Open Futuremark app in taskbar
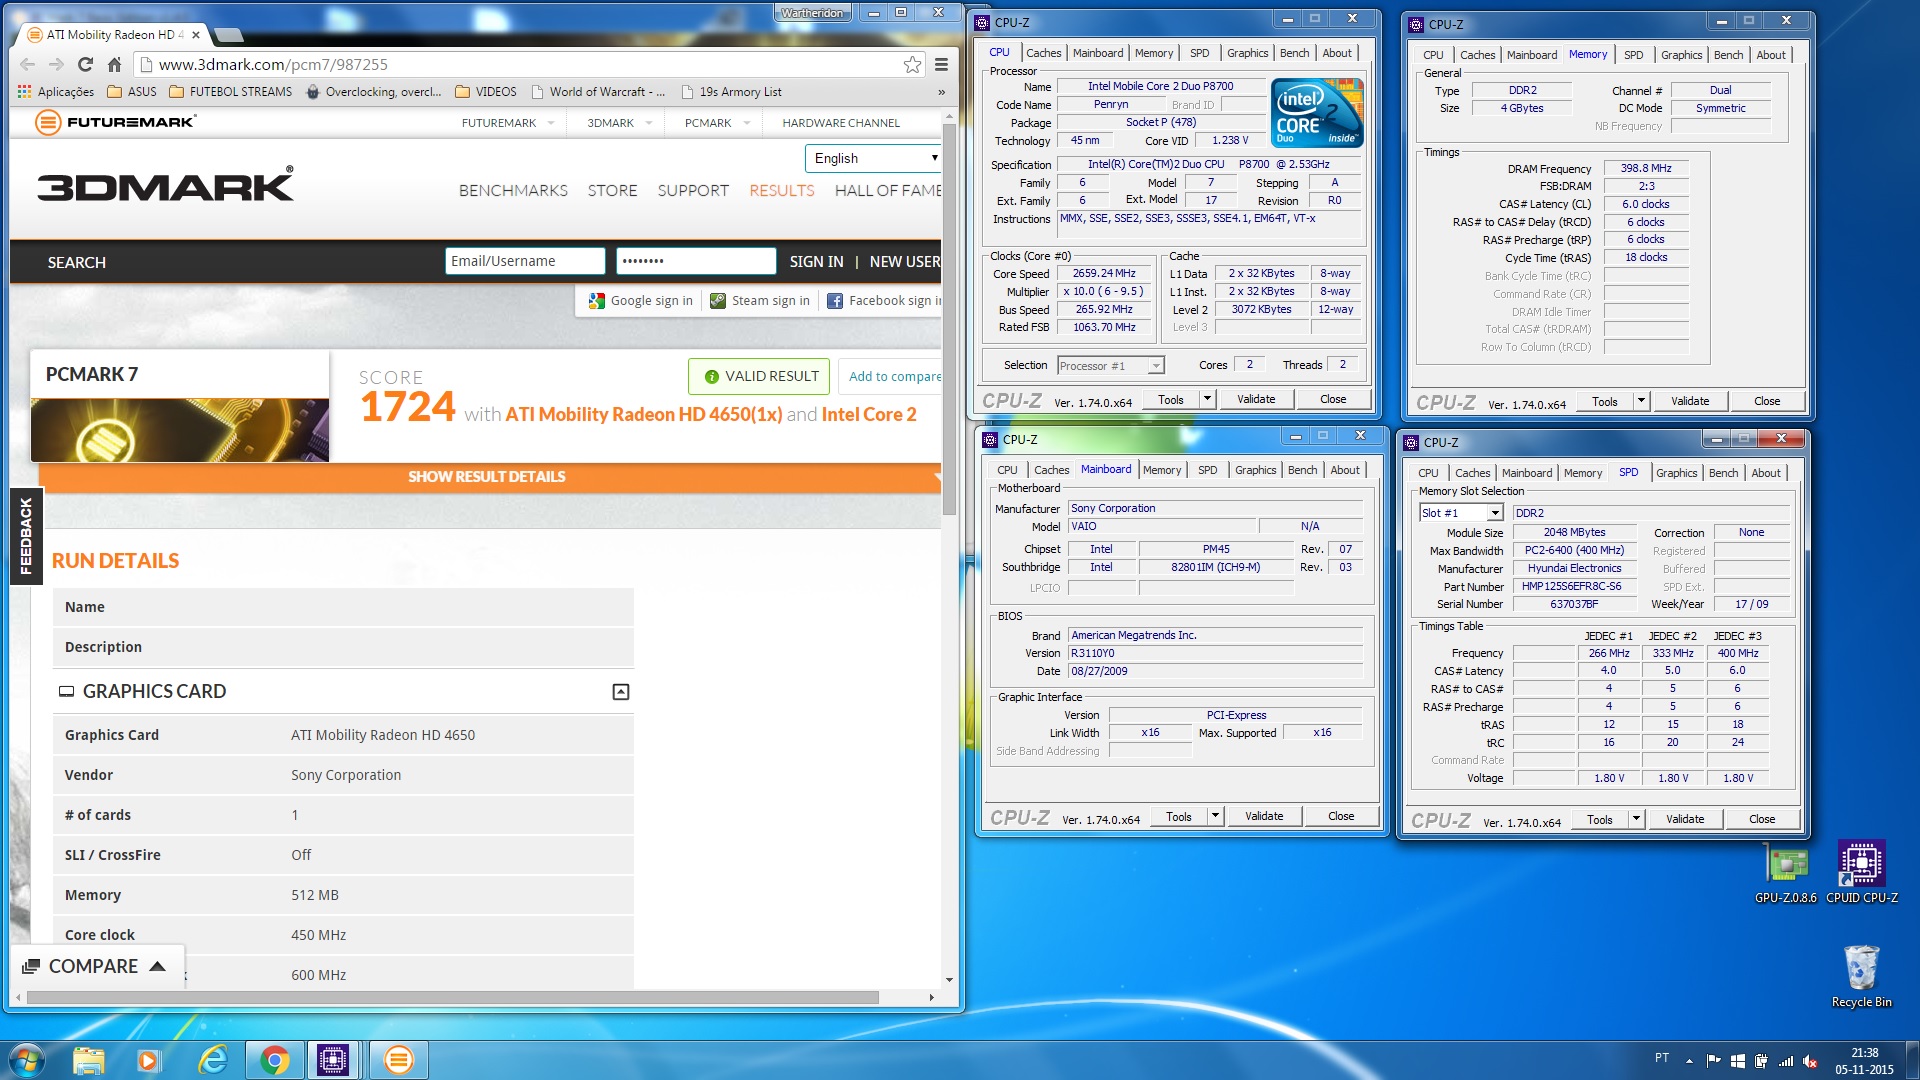Image resolution: width=1920 pixels, height=1080 pixels. 398,1060
